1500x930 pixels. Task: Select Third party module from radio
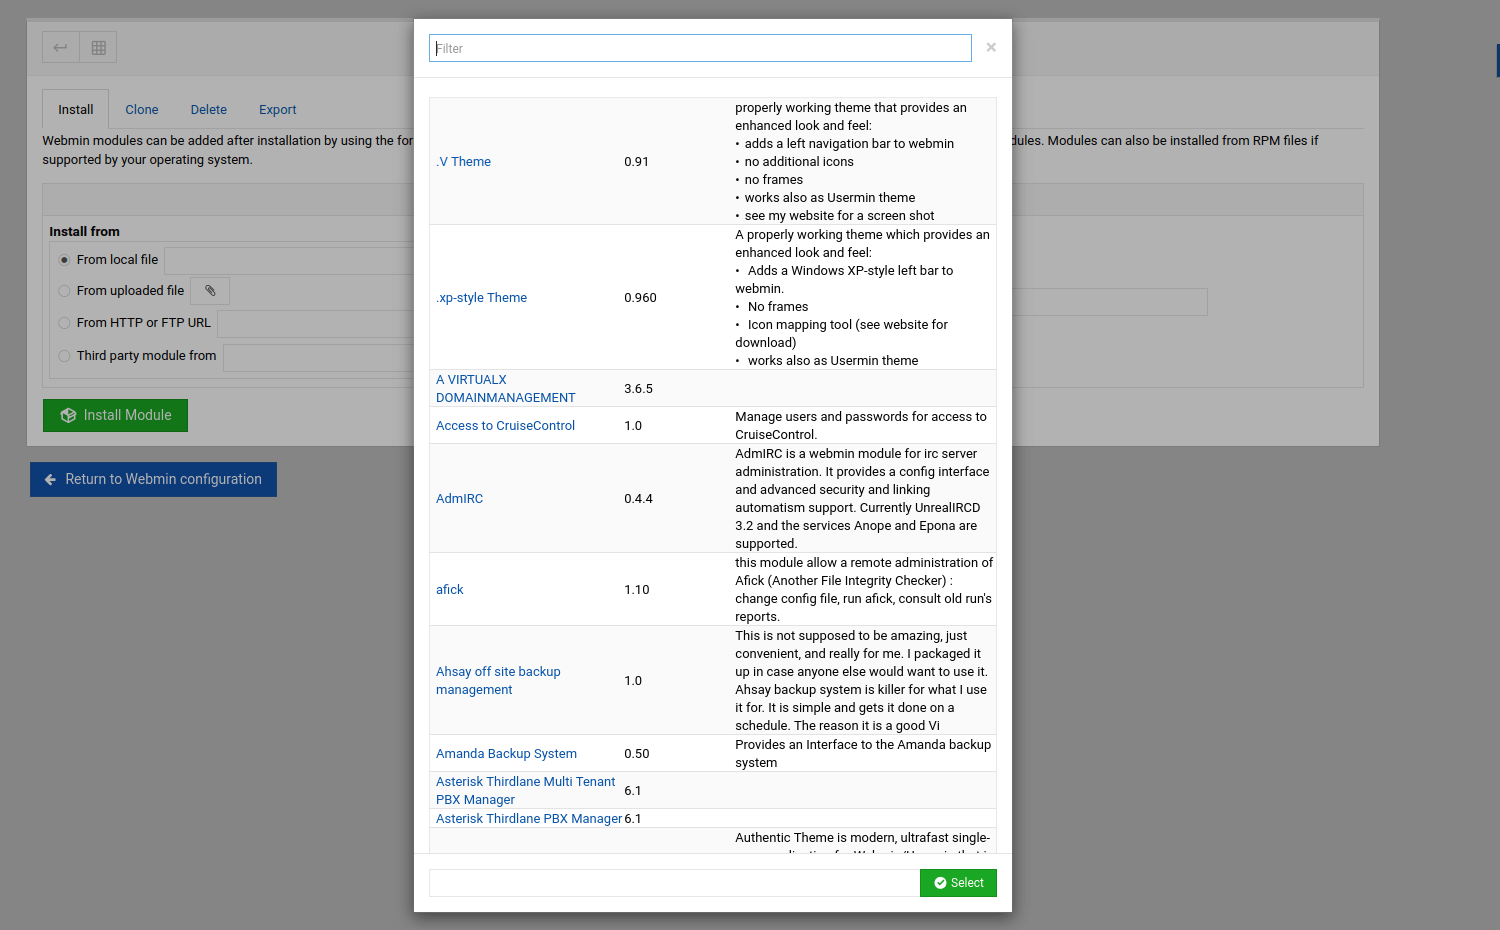click(64, 356)
